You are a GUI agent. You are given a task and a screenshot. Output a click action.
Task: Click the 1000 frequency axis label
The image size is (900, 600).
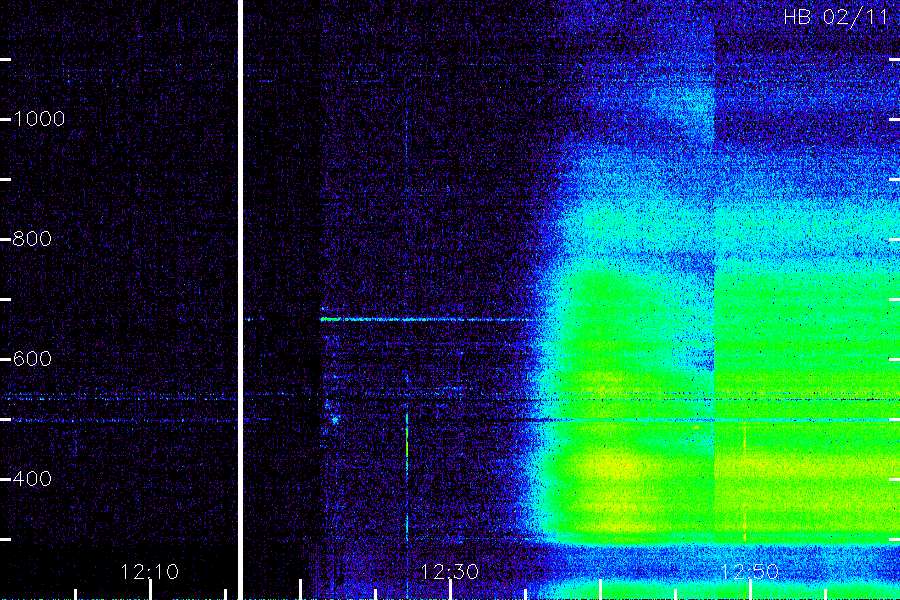39,119
